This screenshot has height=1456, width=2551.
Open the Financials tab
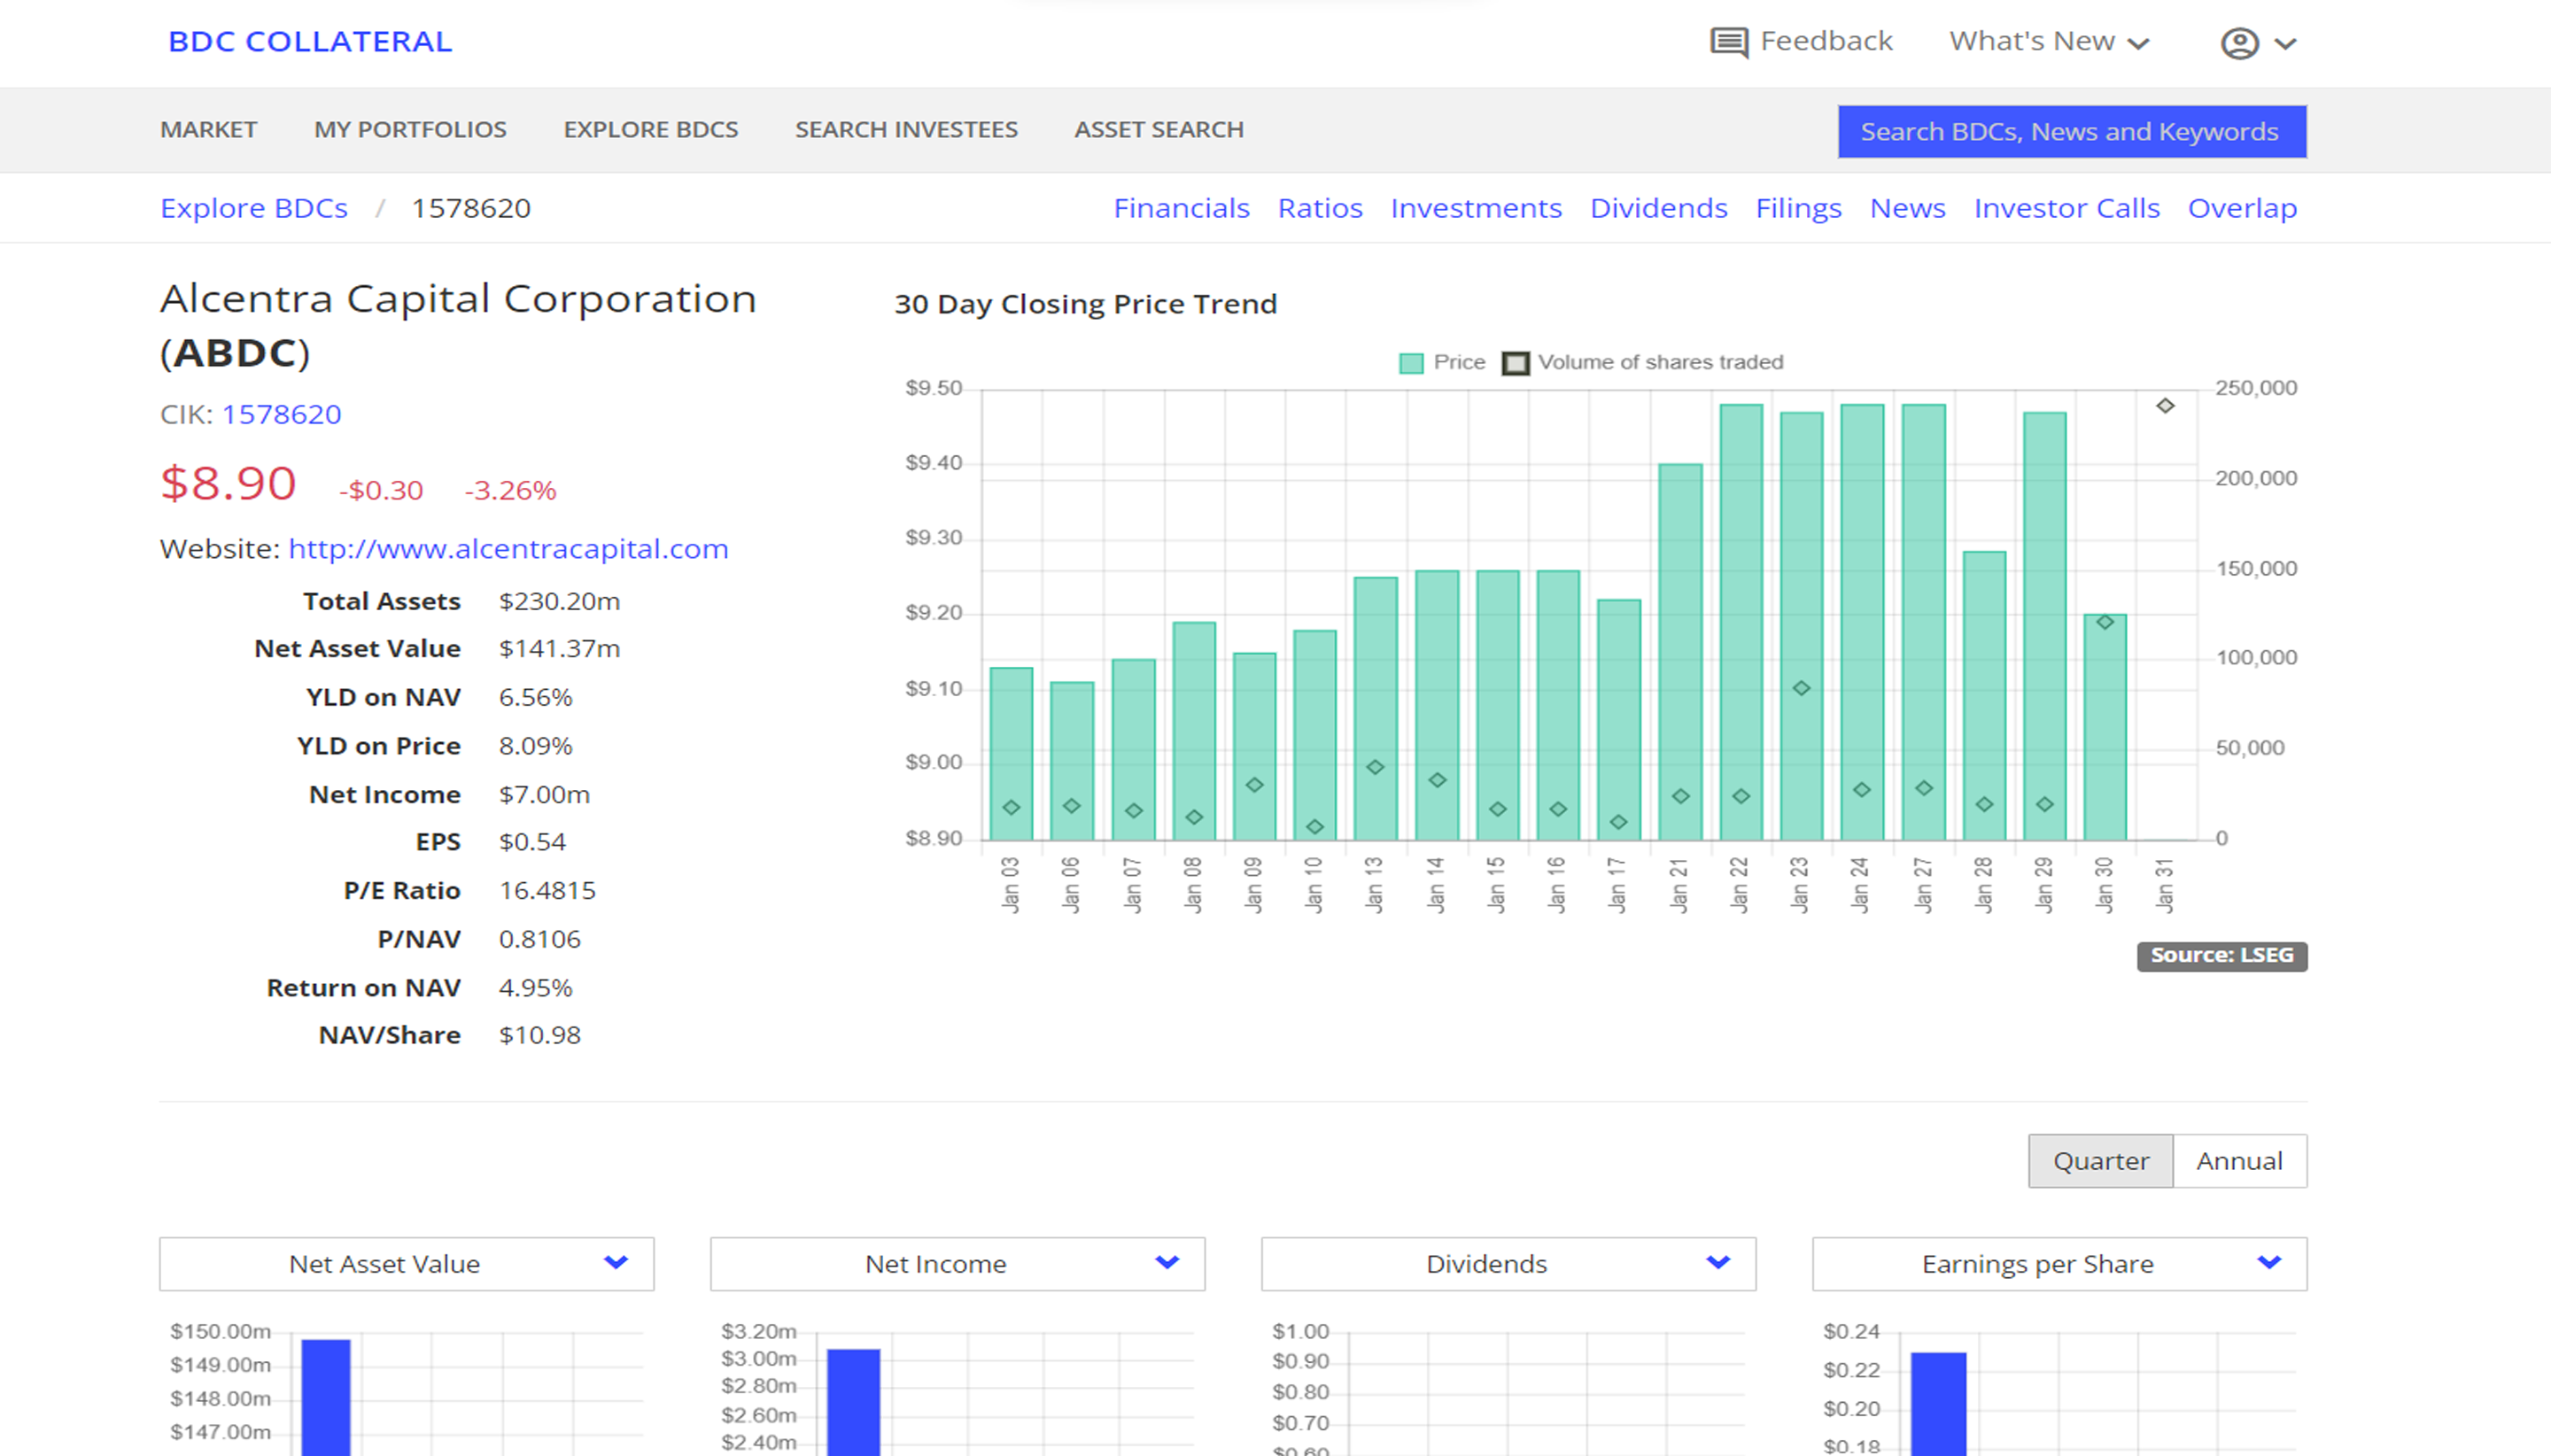(1181, 208)
